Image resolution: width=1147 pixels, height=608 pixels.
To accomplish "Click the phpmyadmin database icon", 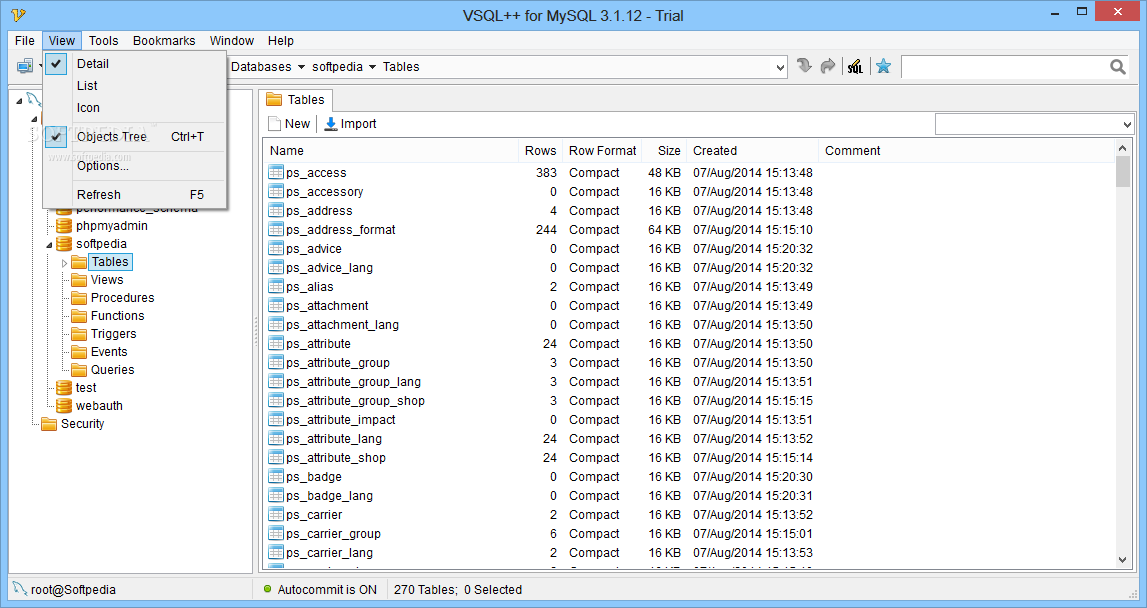I will tap(64, 225).
